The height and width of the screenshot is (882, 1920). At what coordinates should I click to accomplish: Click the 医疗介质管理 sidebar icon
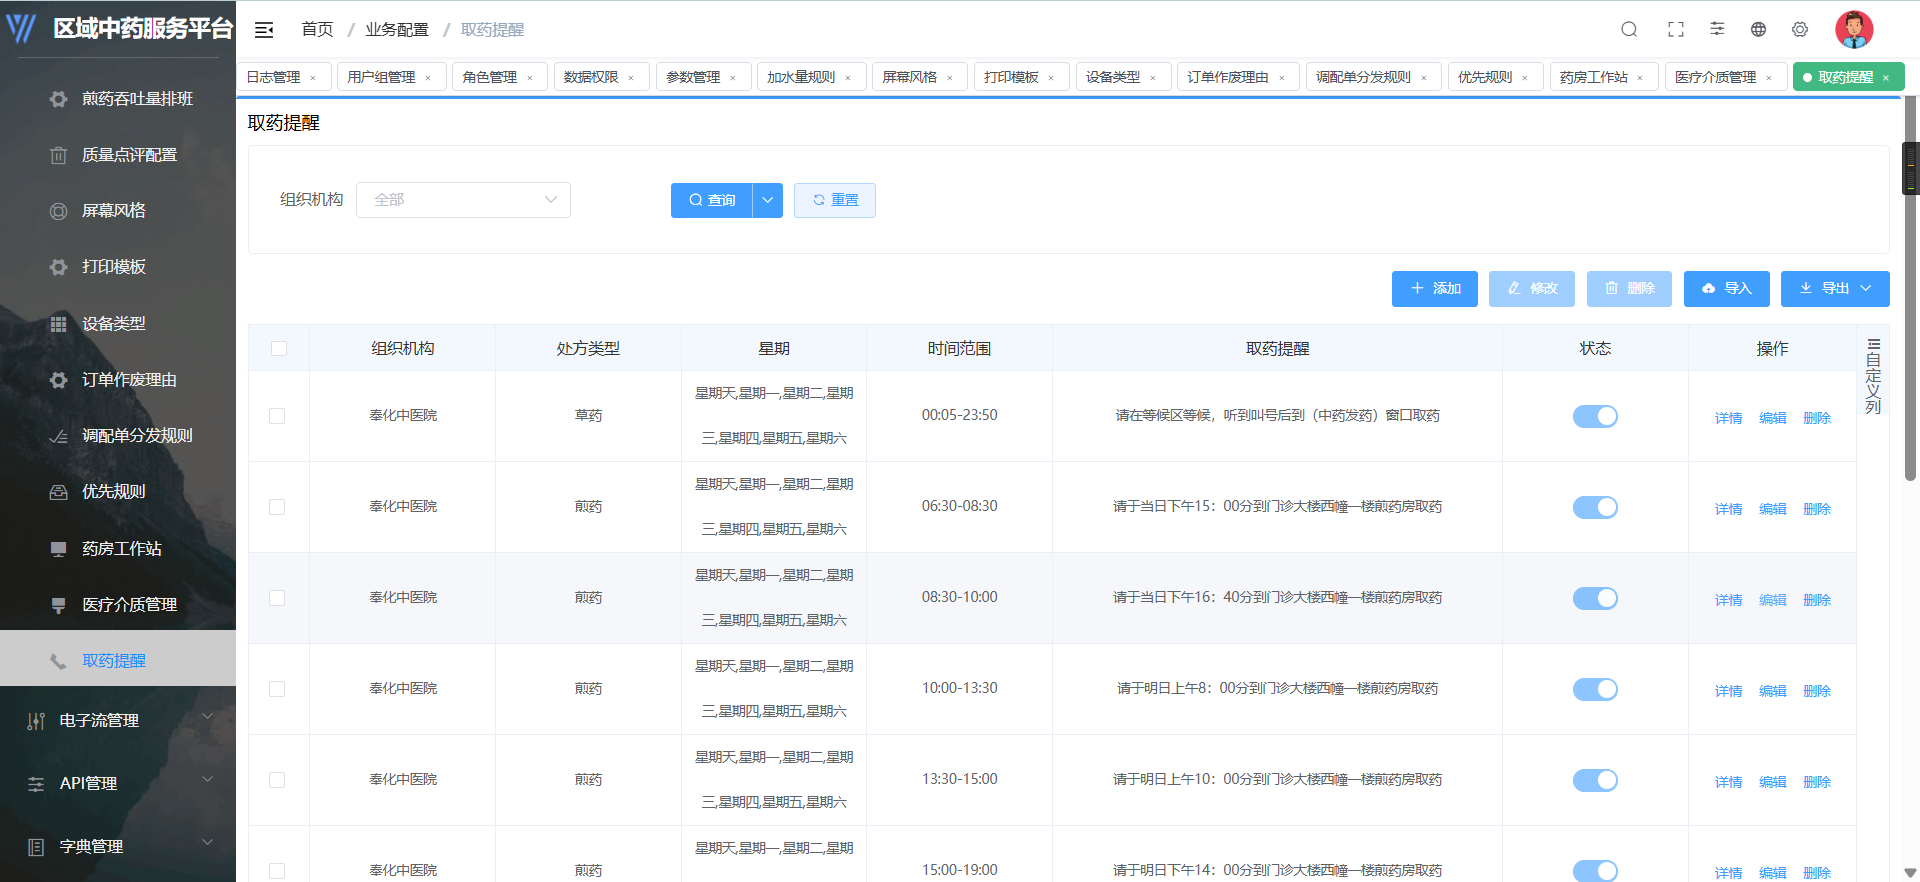coord(59,605)
